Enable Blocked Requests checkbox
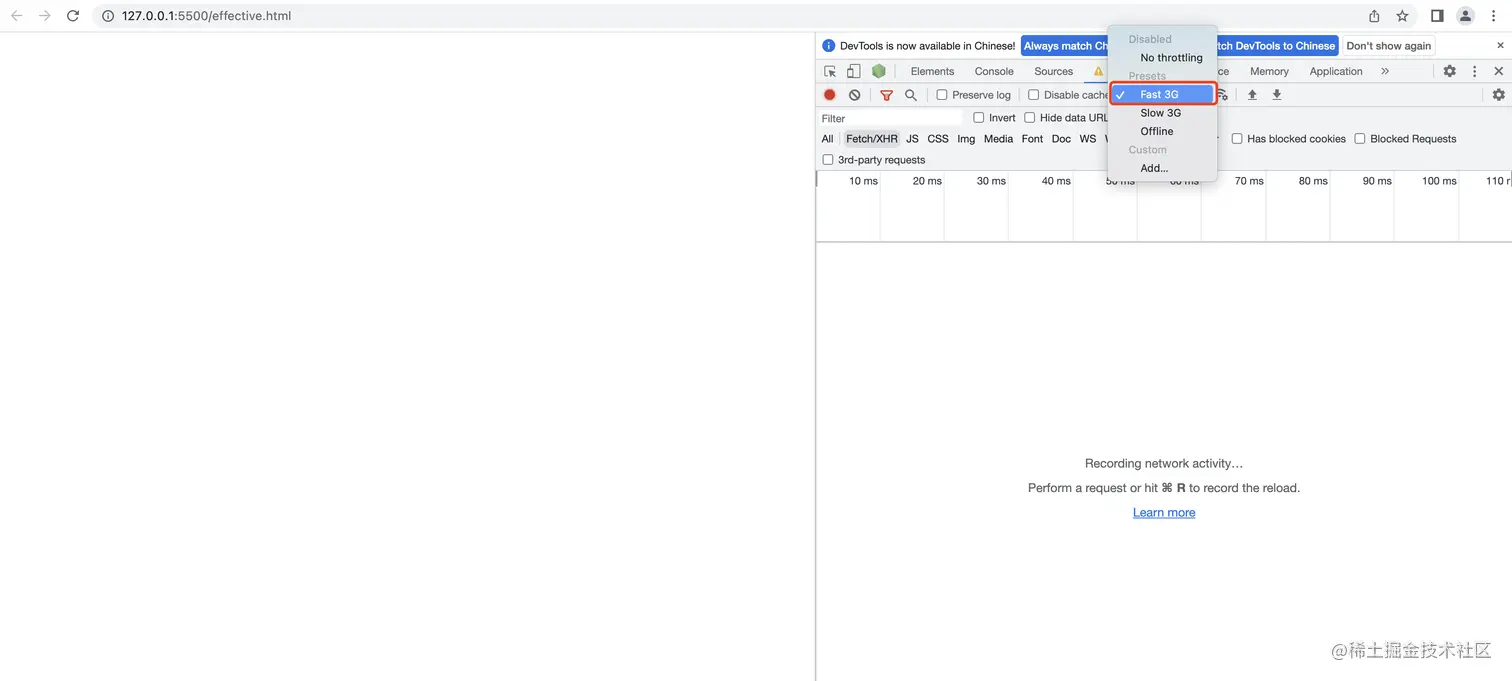 [1360, 139]
